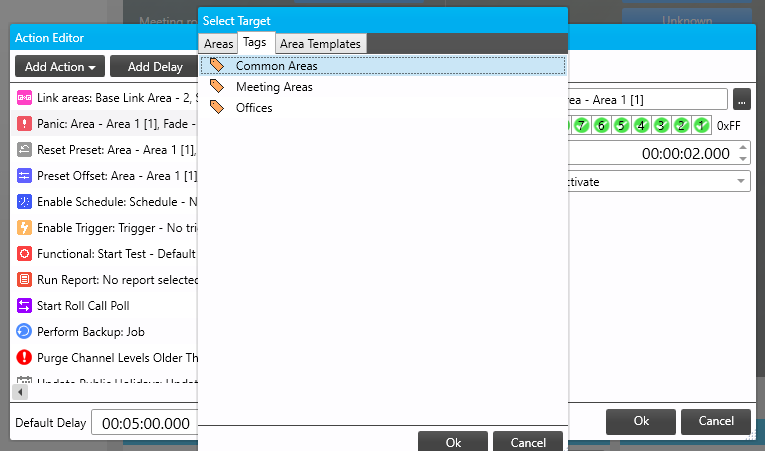Click the Area 1 [1] target field
Screen dimensions: 765x451
[648, 100]
